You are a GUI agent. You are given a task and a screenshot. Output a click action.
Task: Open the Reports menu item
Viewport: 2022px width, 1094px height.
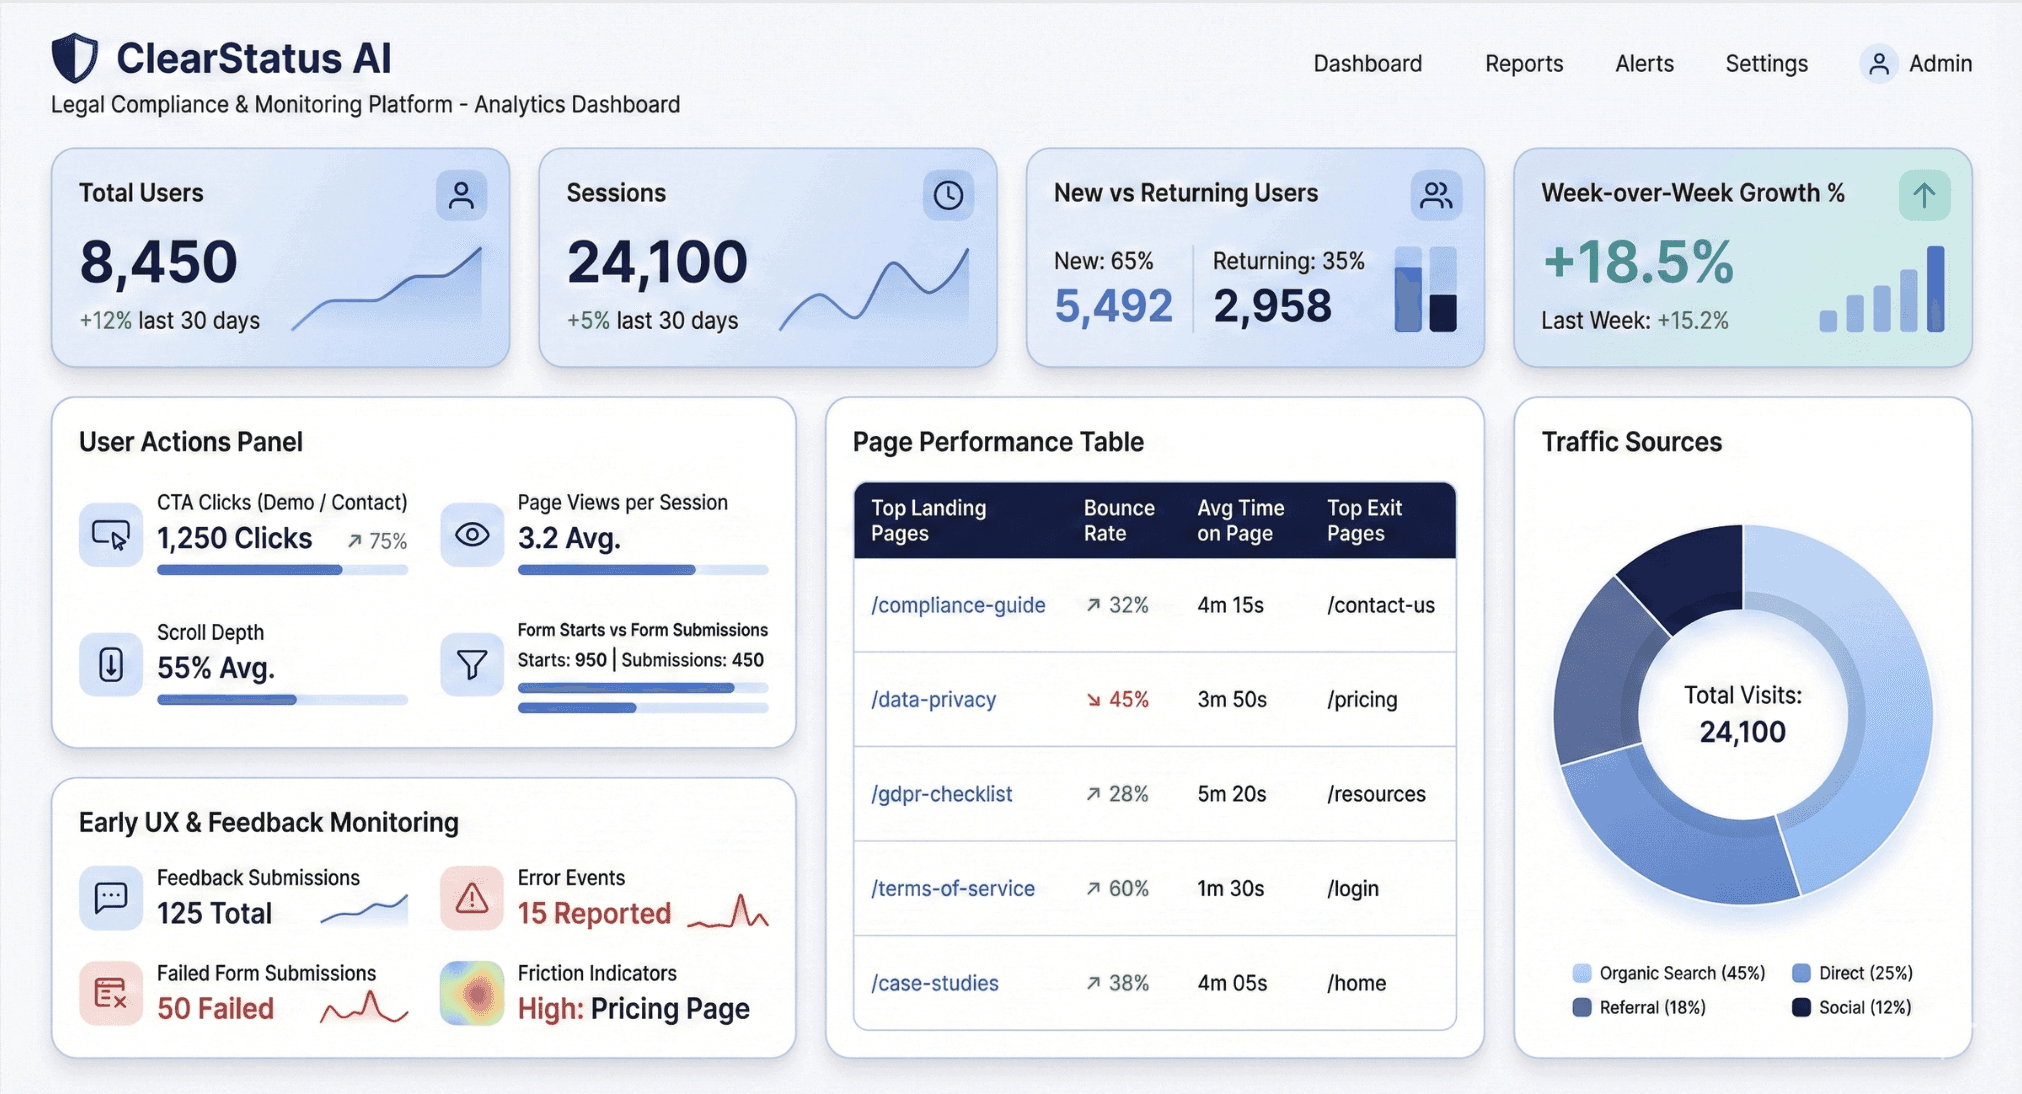1523,64
